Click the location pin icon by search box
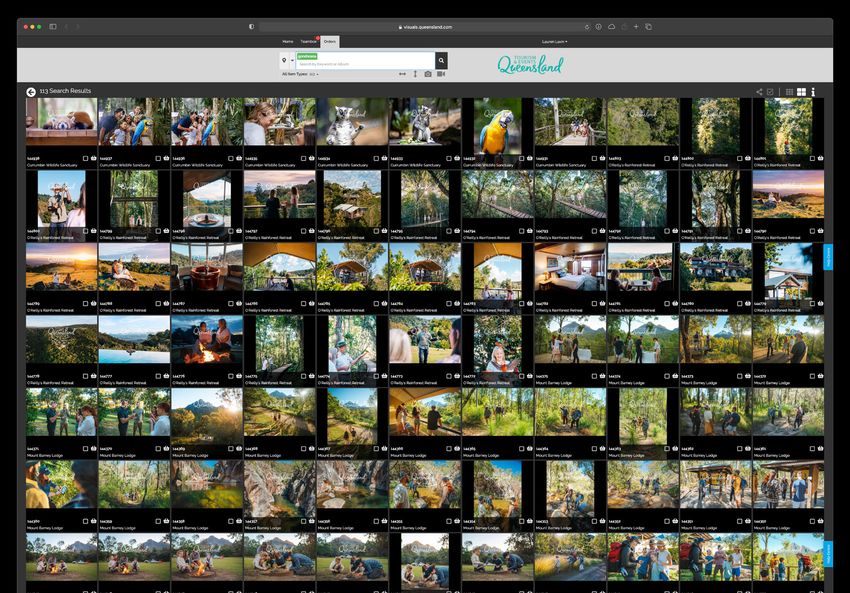Image resolution: width=850 pixels, height=593 pixels. 284,61
